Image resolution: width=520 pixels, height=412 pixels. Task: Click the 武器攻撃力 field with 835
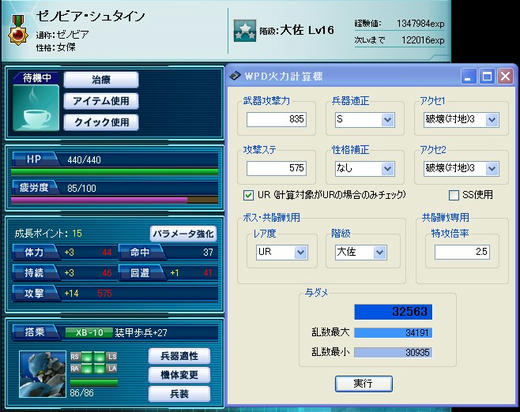(276, 119)
